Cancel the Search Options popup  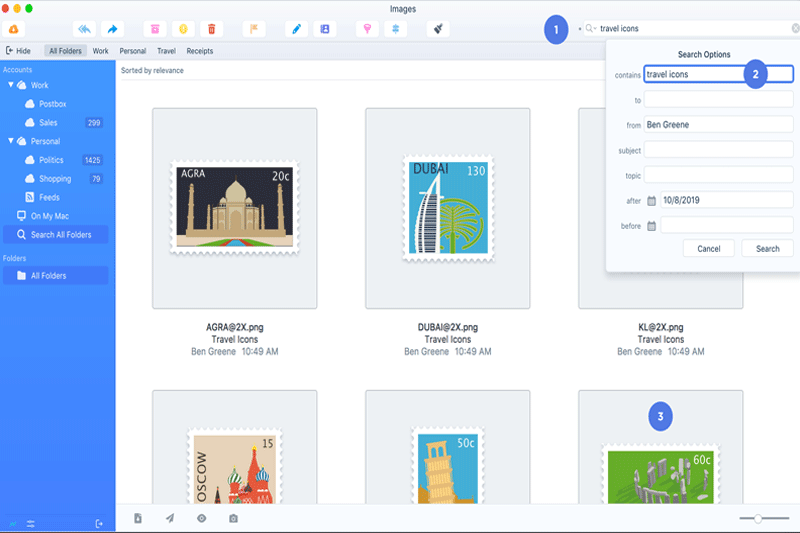[x=708, y=248]
